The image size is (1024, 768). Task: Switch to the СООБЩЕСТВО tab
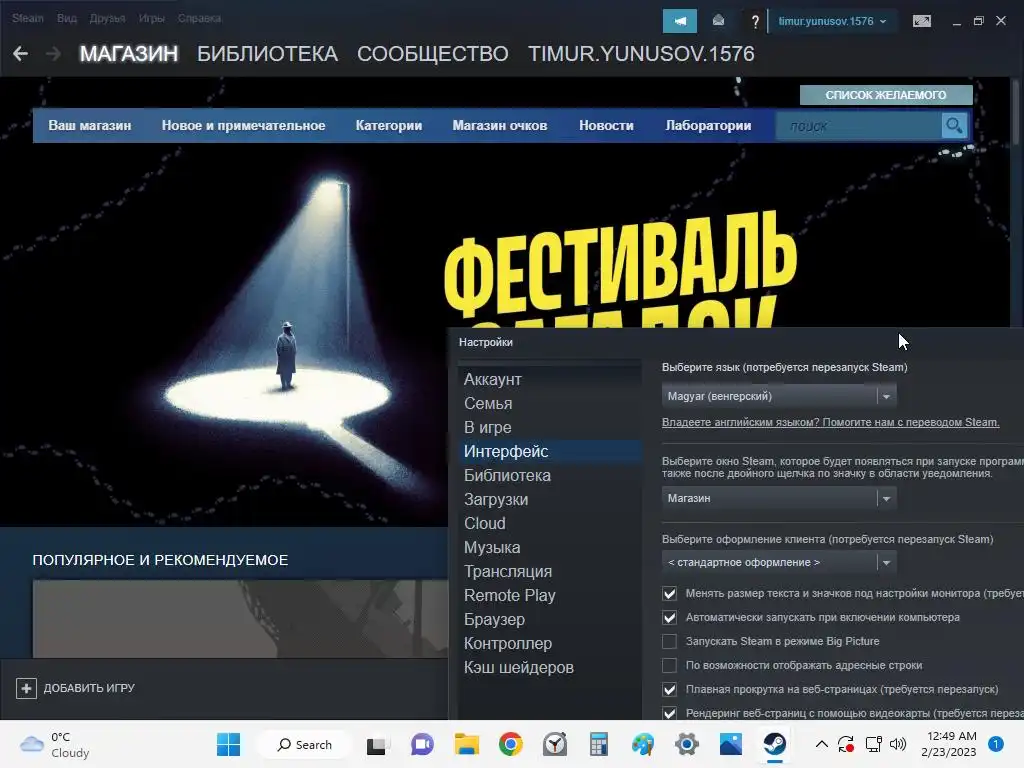[x=432, y=54]
